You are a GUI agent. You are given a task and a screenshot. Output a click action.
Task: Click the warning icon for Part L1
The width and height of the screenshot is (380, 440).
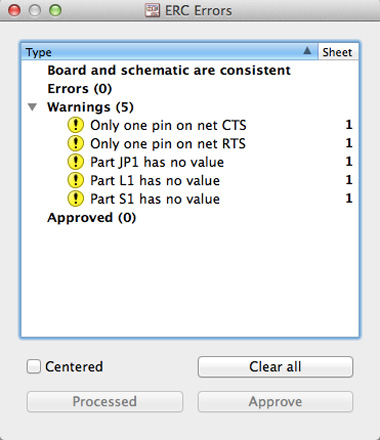click(x=76, y=180)
